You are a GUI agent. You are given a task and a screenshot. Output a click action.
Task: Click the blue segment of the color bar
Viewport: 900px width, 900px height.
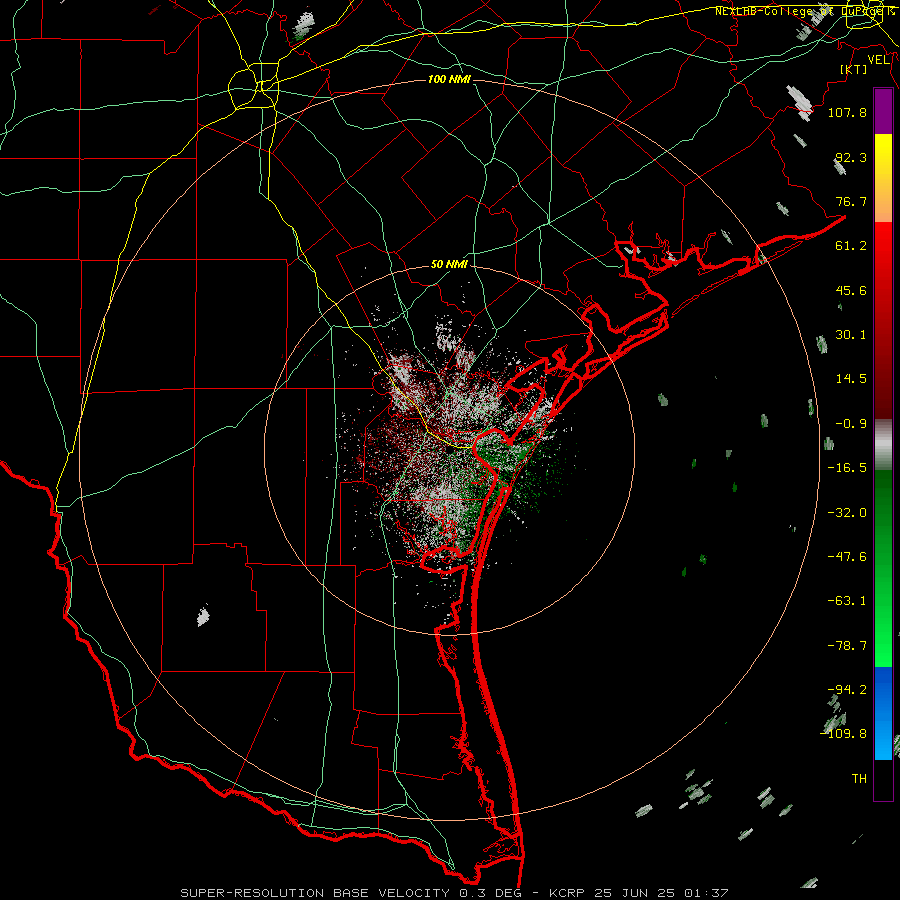[x=883, y=713]
